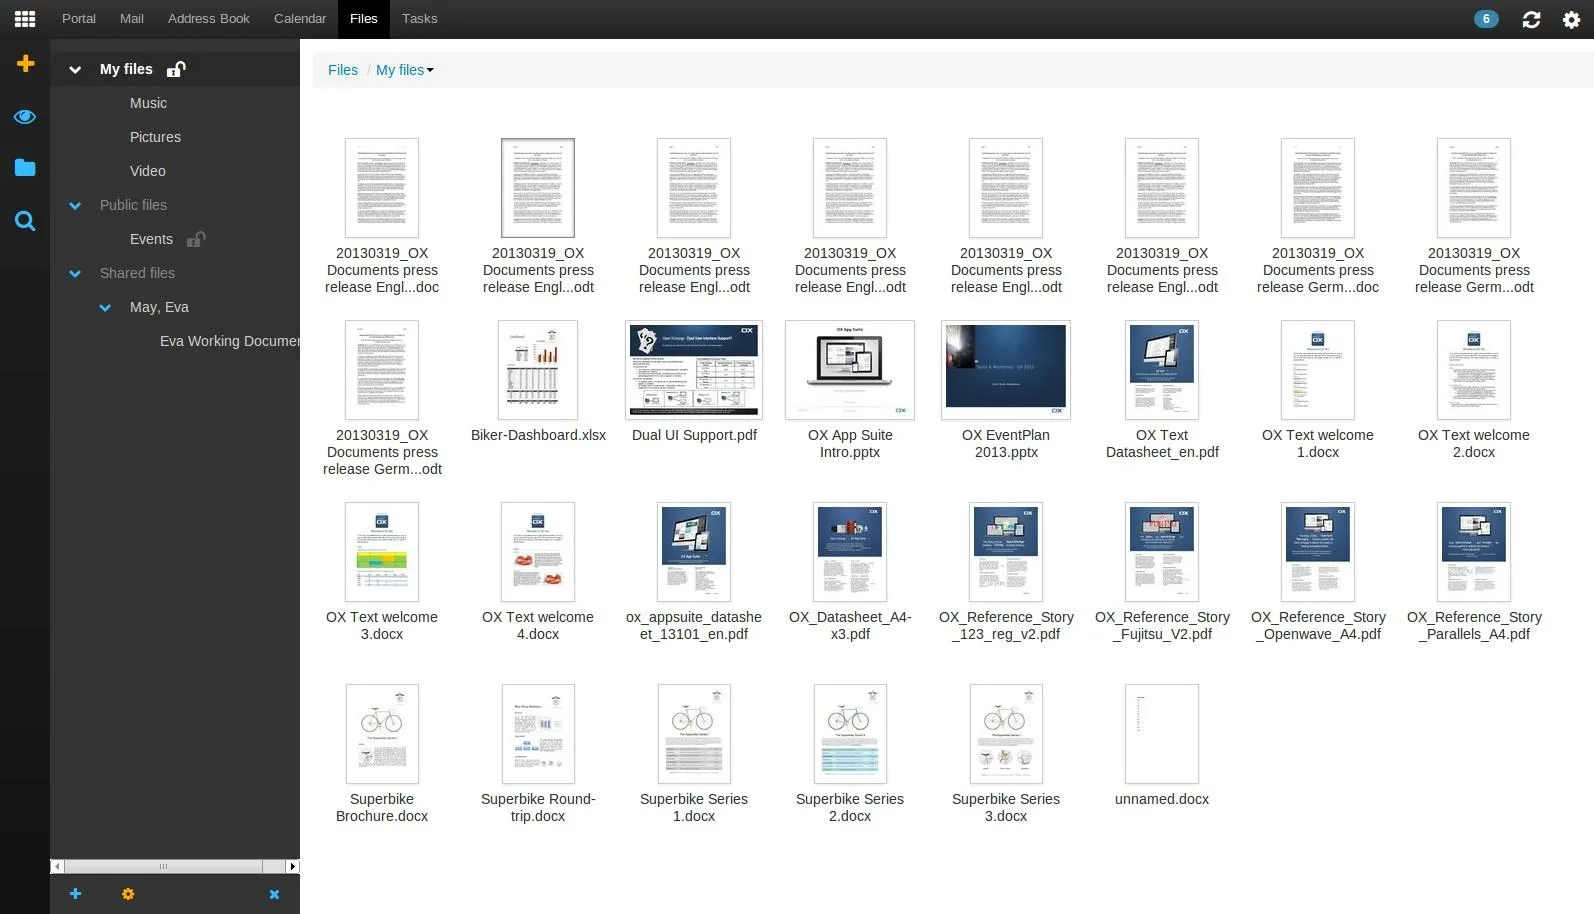Click blue plus icon at folder panel bottom
This screenshot has height=914, width=1594.
click(x=75, y=894)
